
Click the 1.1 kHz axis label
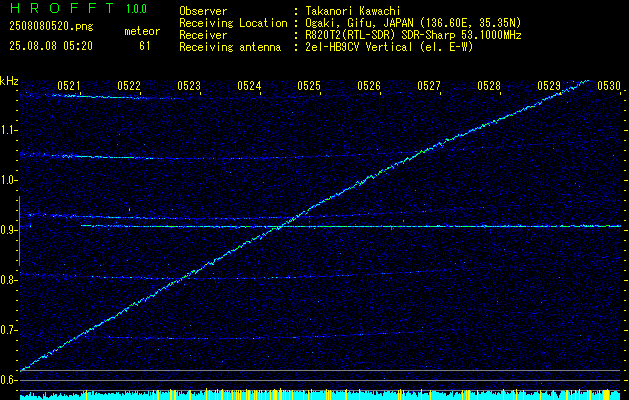(x=7, y=130)
